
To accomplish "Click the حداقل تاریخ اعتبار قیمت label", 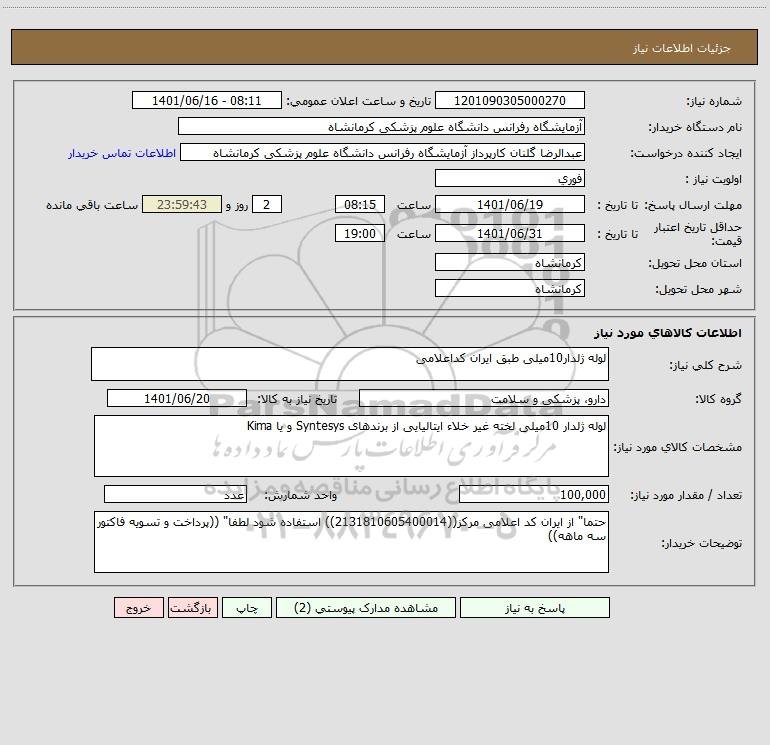I will [x=697, y=234].
